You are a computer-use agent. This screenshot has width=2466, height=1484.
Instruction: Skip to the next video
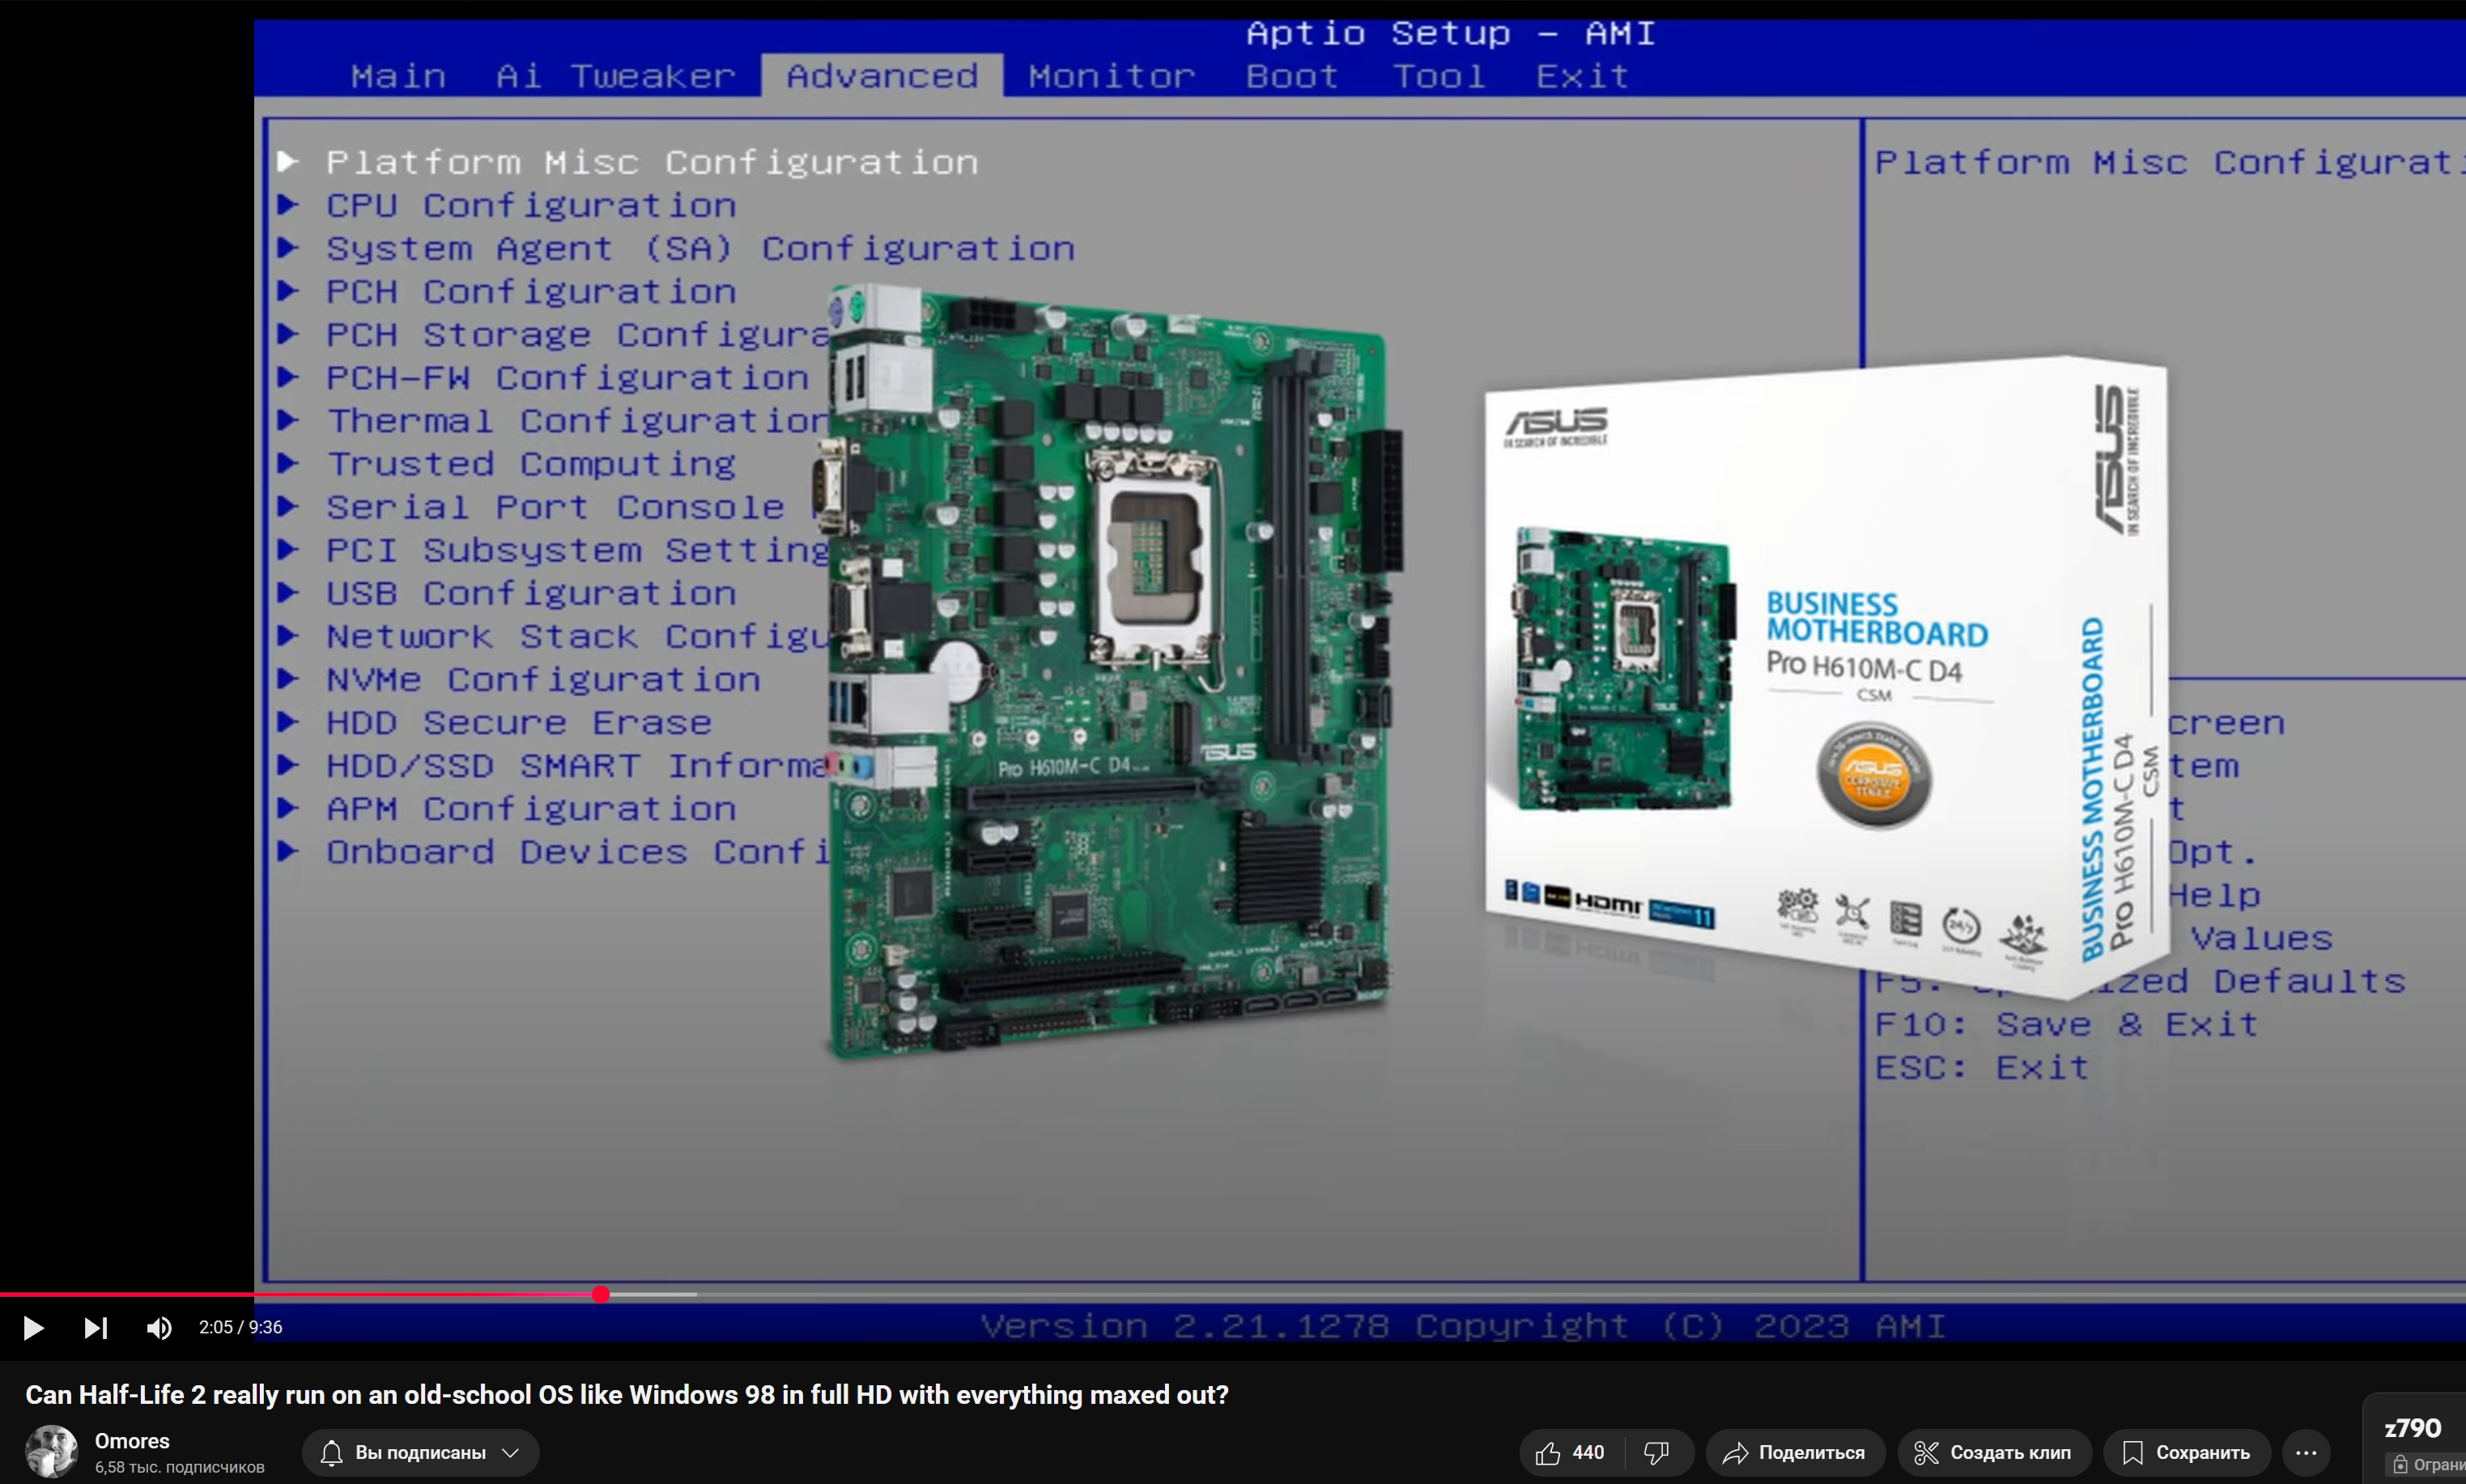[x=96, y=1327]
